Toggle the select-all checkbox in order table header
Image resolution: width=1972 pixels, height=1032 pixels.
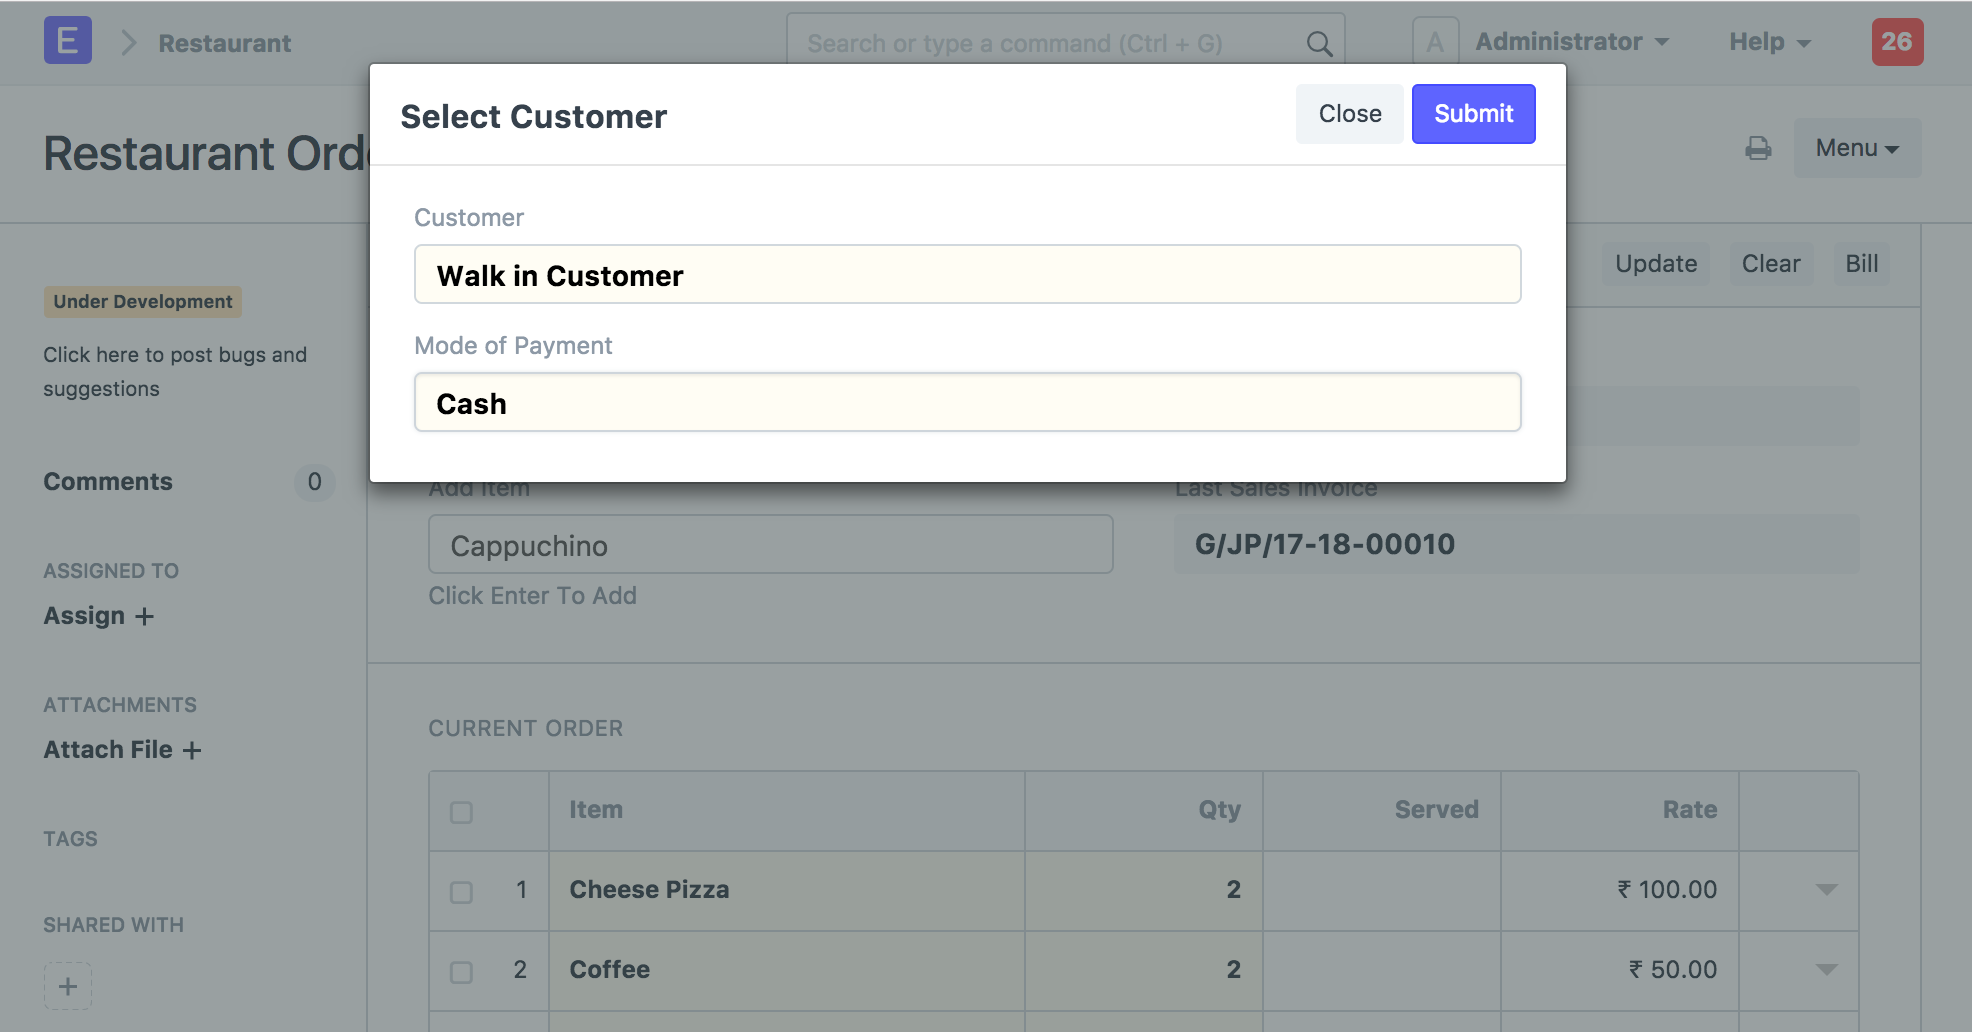[461, 812]
